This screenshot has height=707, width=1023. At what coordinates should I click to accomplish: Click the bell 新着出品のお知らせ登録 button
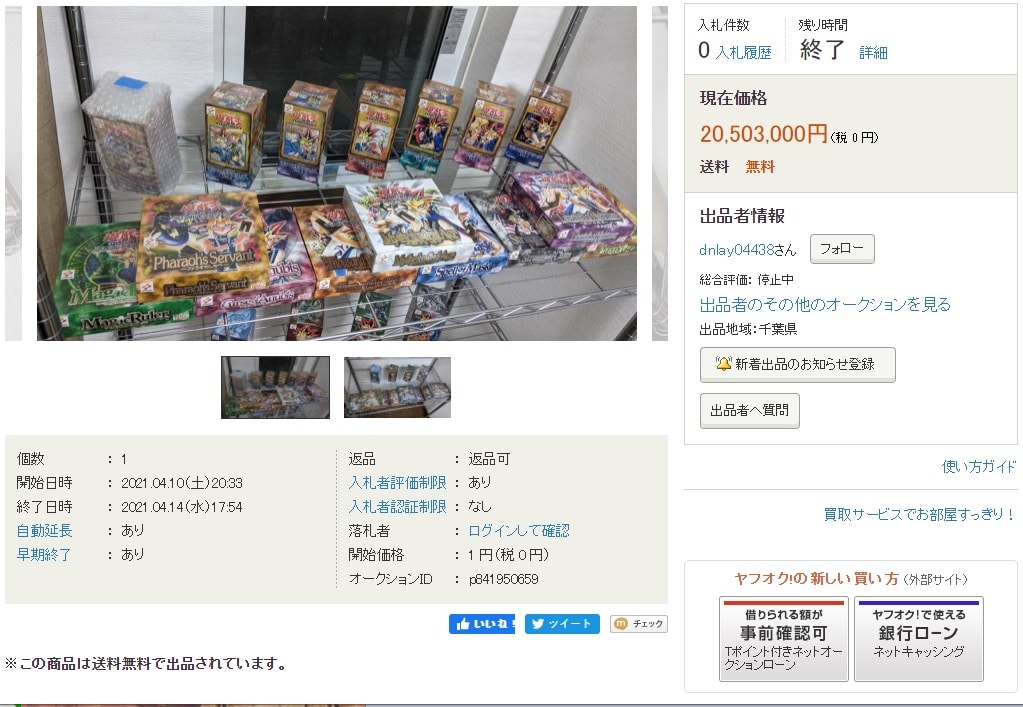tap(797, 365)
